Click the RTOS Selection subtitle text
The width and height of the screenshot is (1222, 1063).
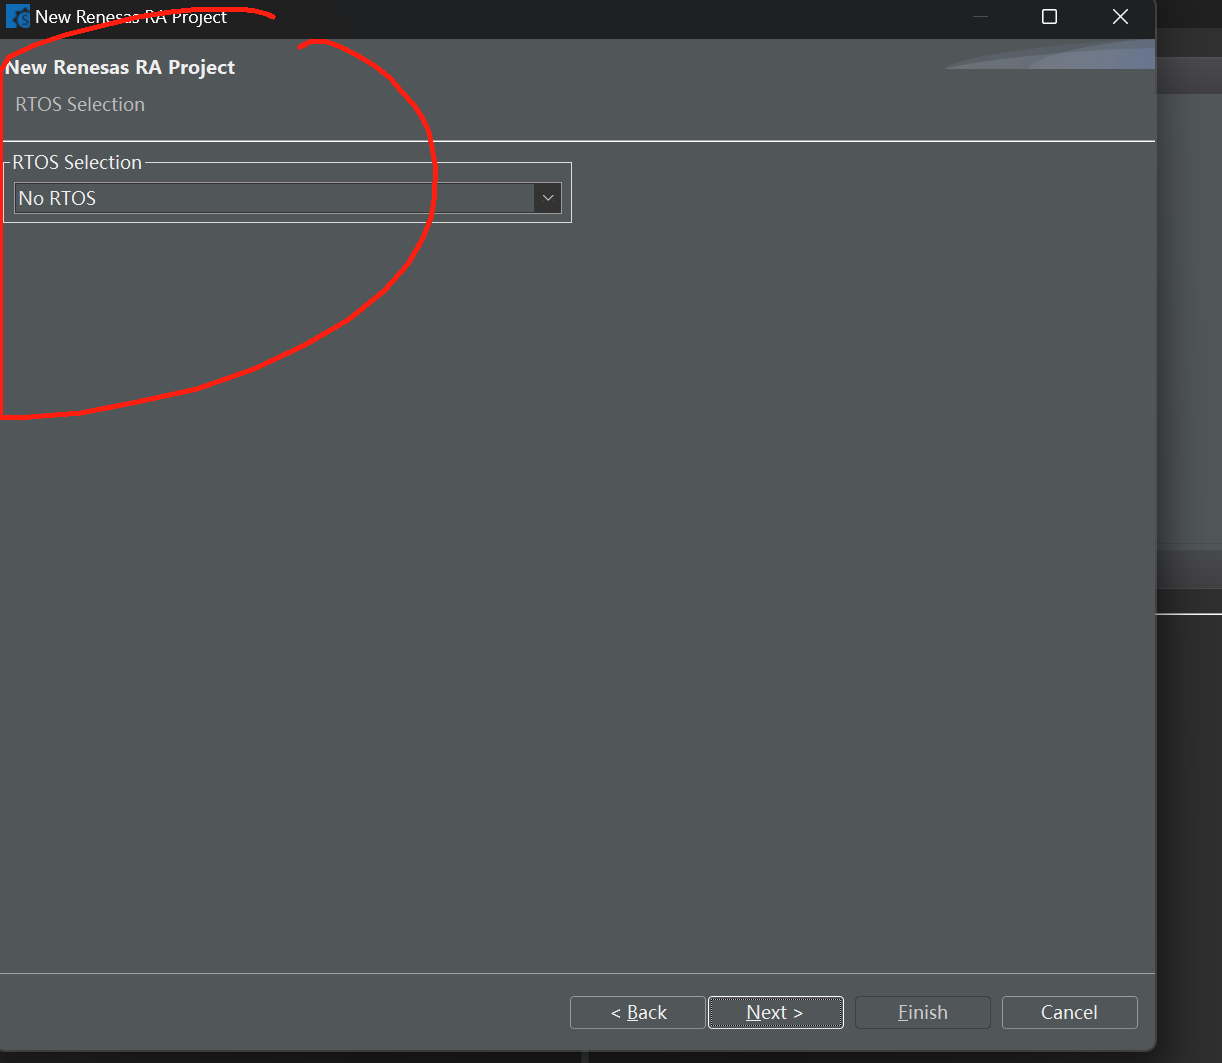80,104
